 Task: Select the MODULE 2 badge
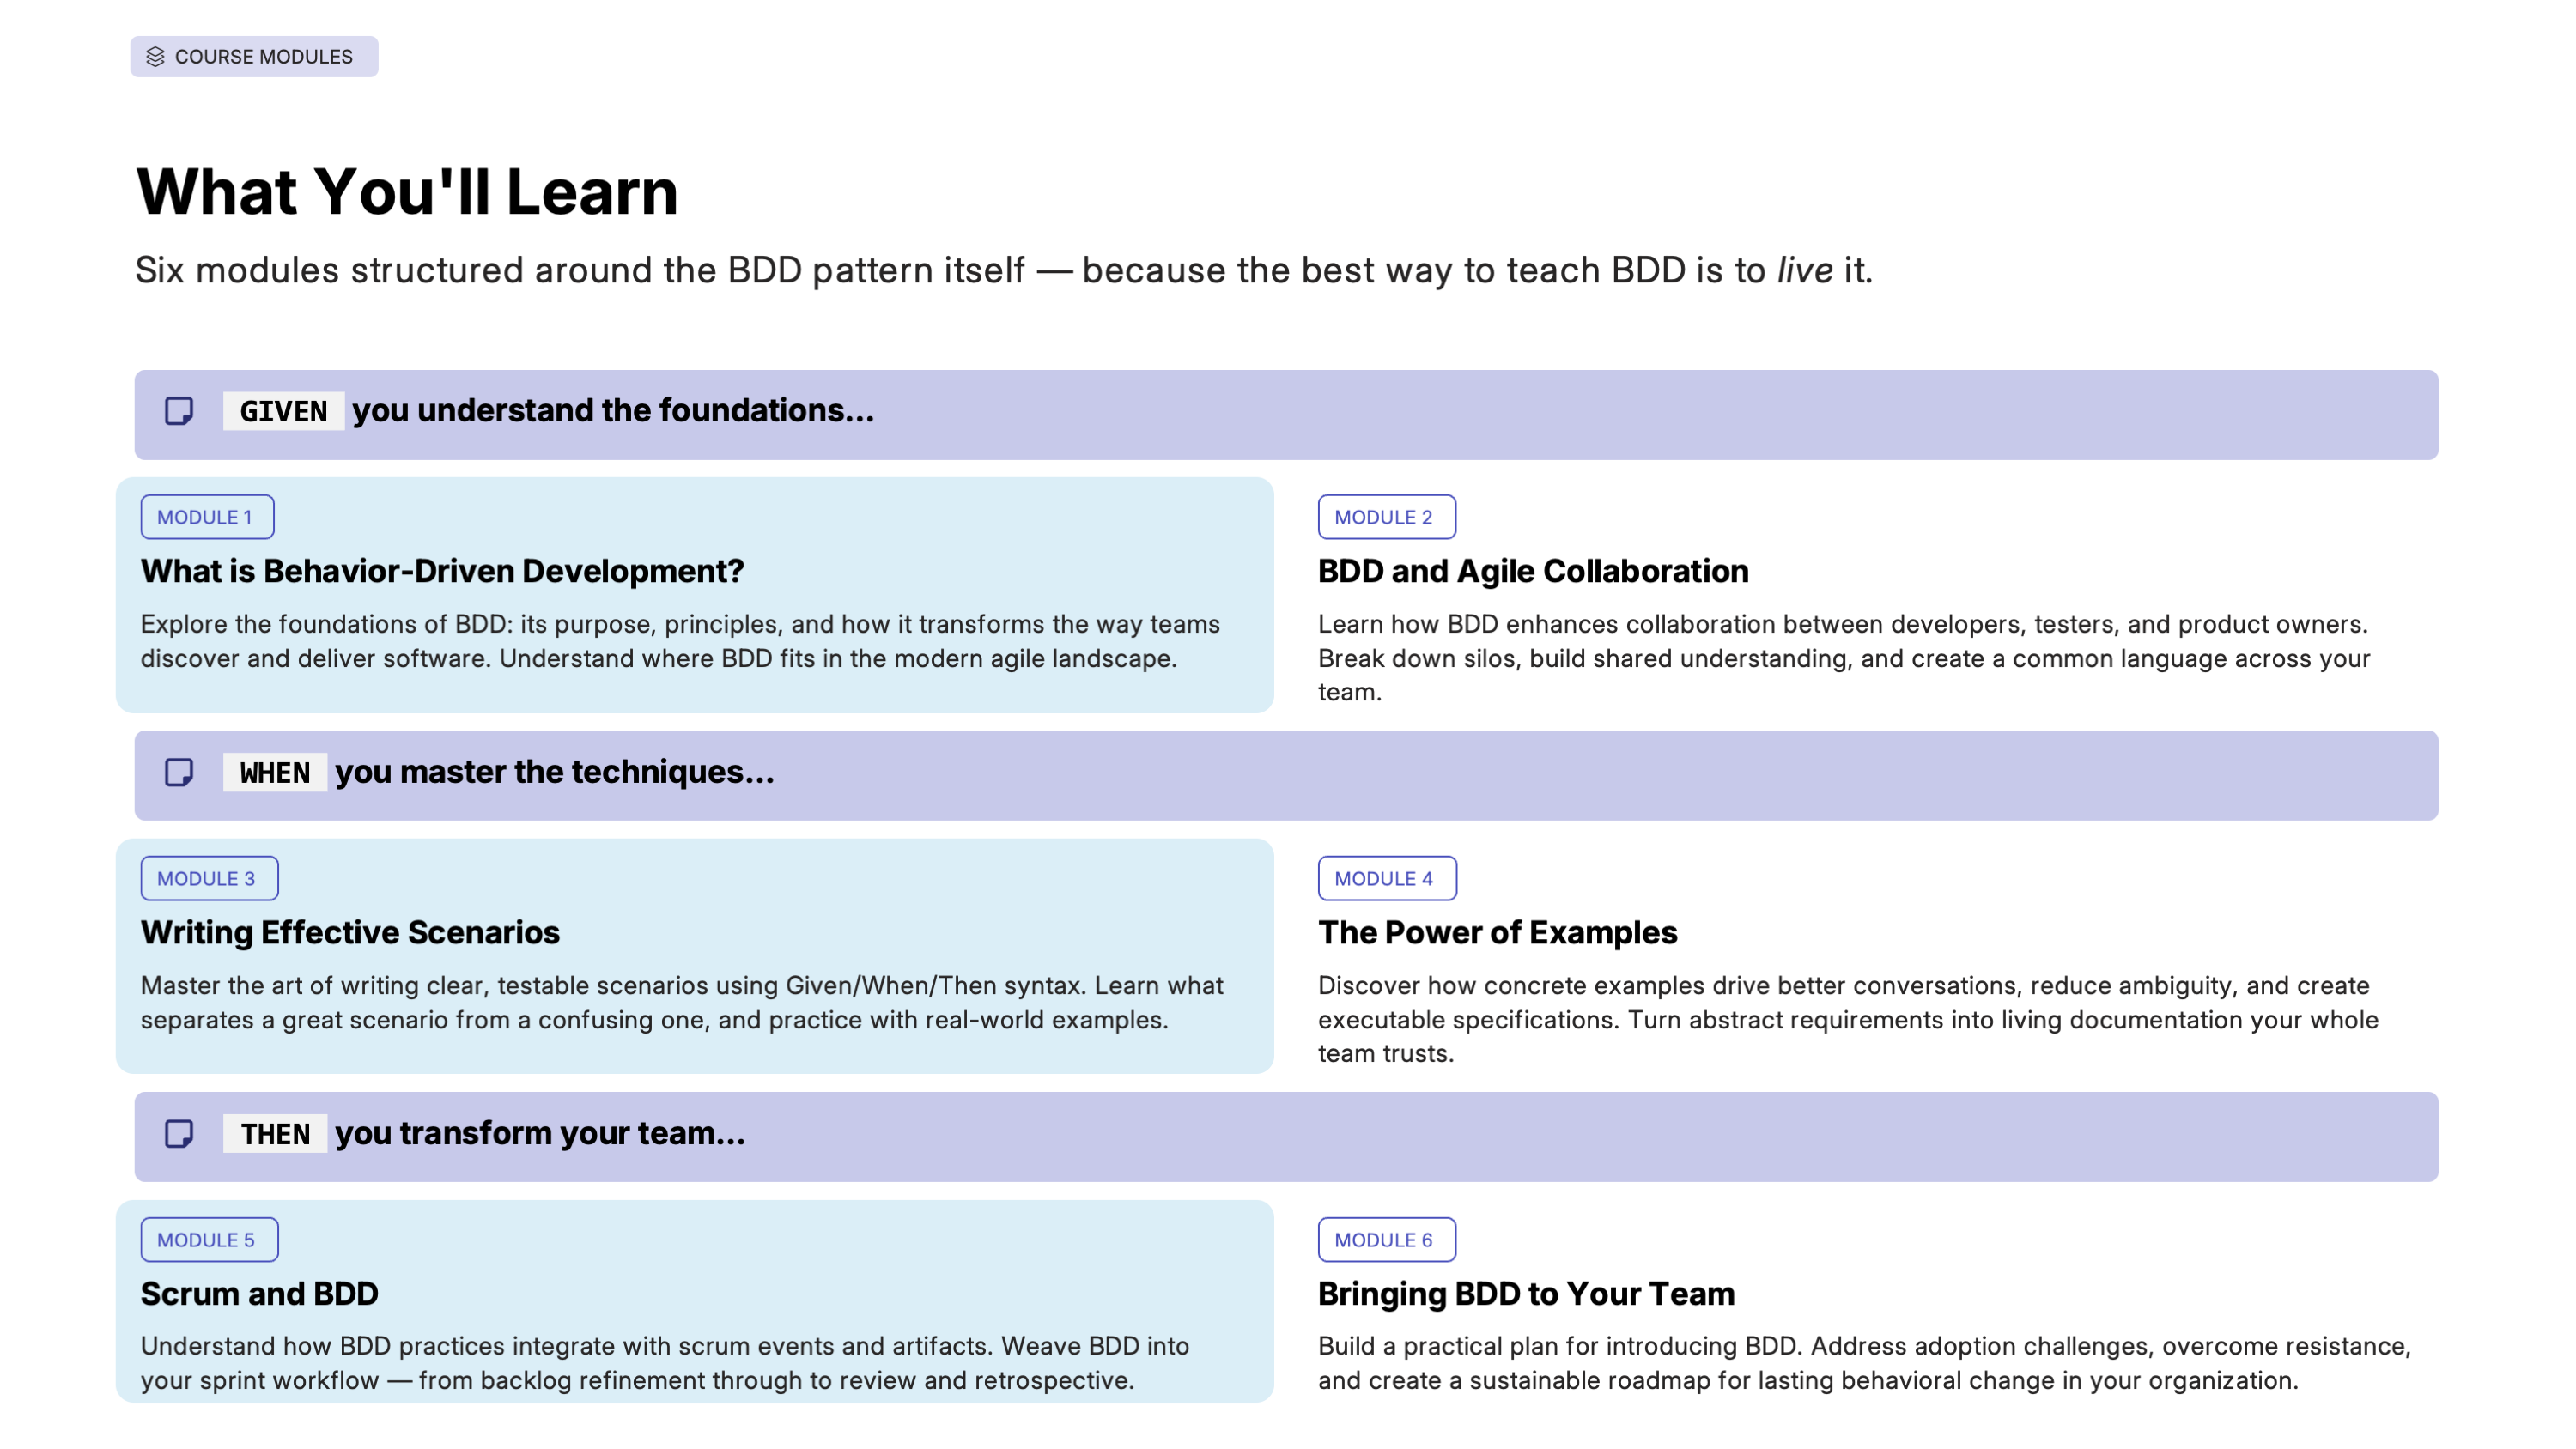point(1386,517)
